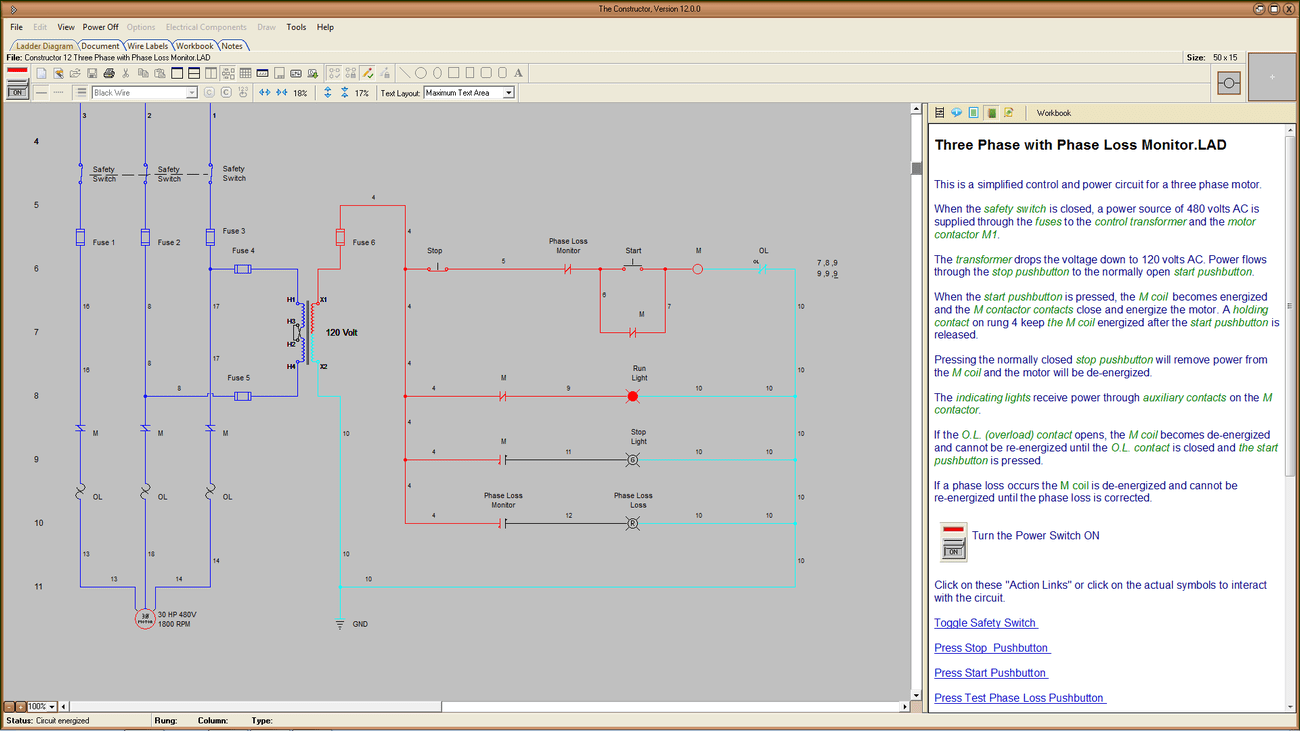Select the Line drawing tool
Screen dimensions: 1300x731
click(x=404, y=72)
